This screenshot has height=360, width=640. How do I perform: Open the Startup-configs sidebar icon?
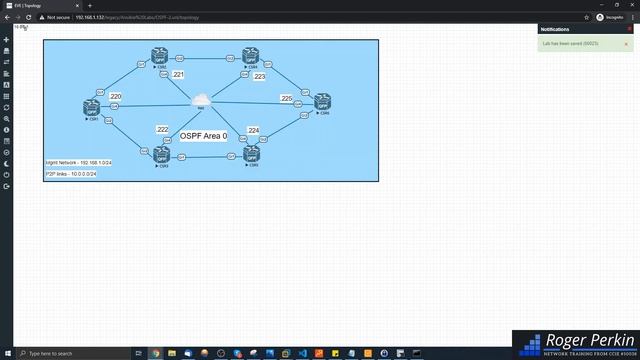(x=6, y=73)
